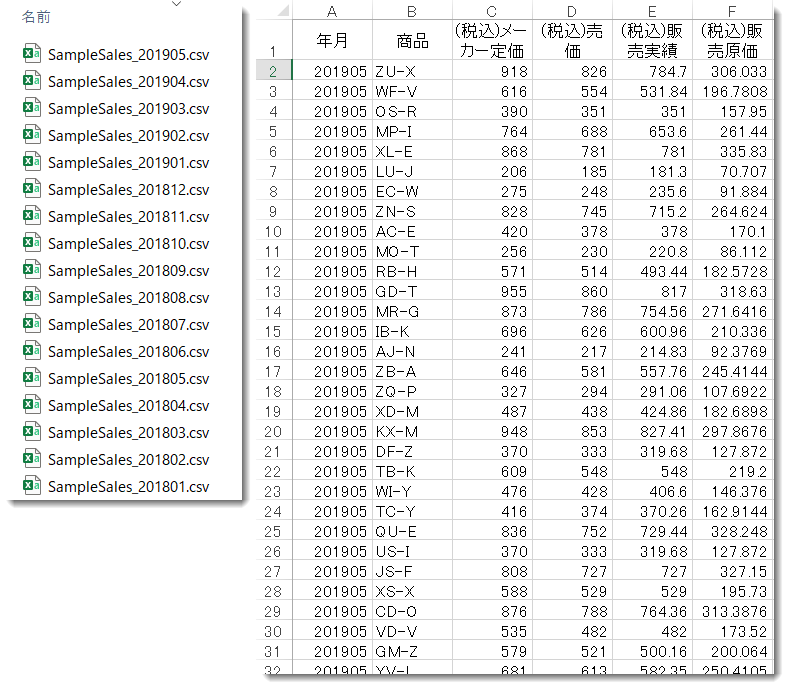Click the Excel icon of SampleSales_201807.csv
Screen dimensions: 789x689
(32, 323)
